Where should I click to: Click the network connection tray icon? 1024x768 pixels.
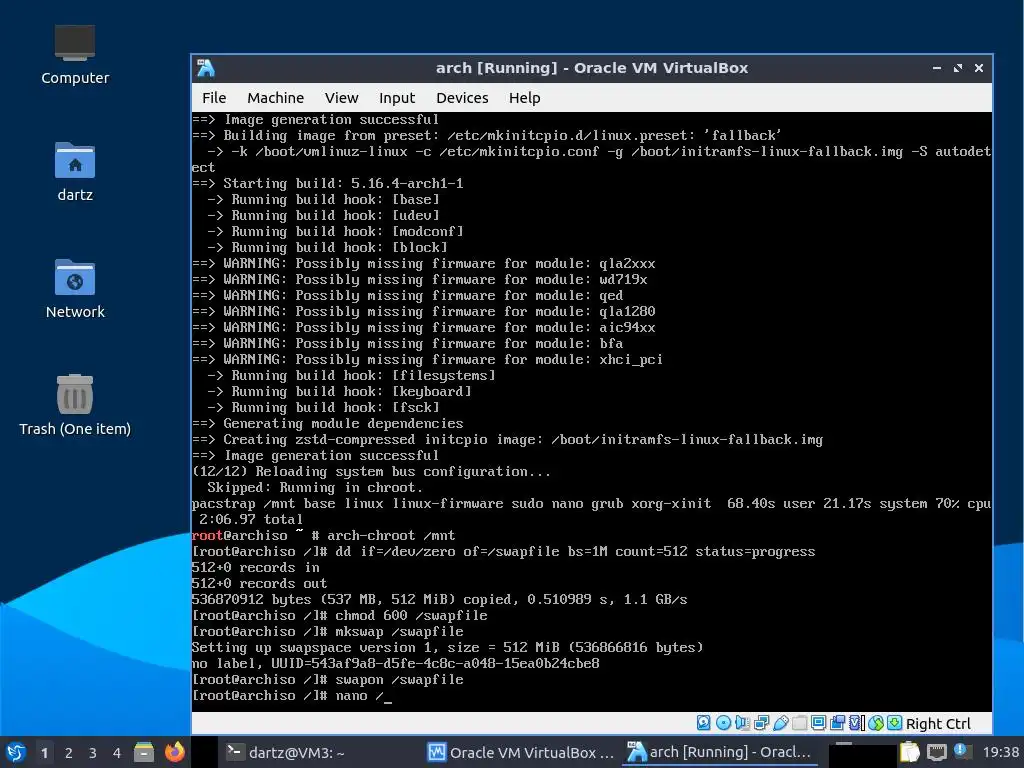[x=936, y=752]
